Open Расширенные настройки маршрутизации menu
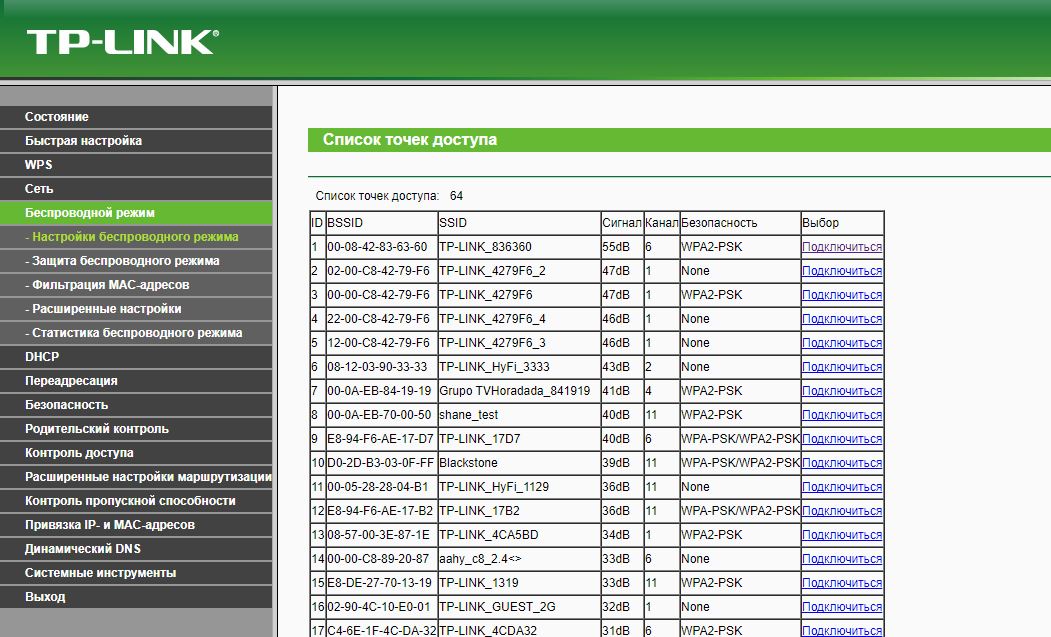The width and height of the screenshot is (1051, 637). (x=136, y=477)
